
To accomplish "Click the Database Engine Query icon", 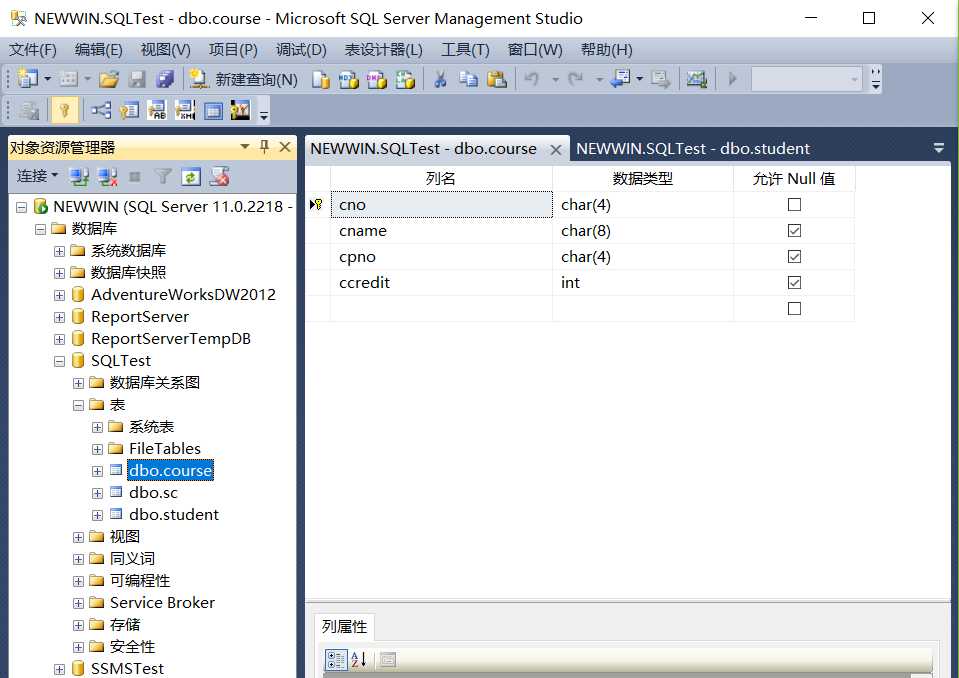I will click(x=320, y=79).
